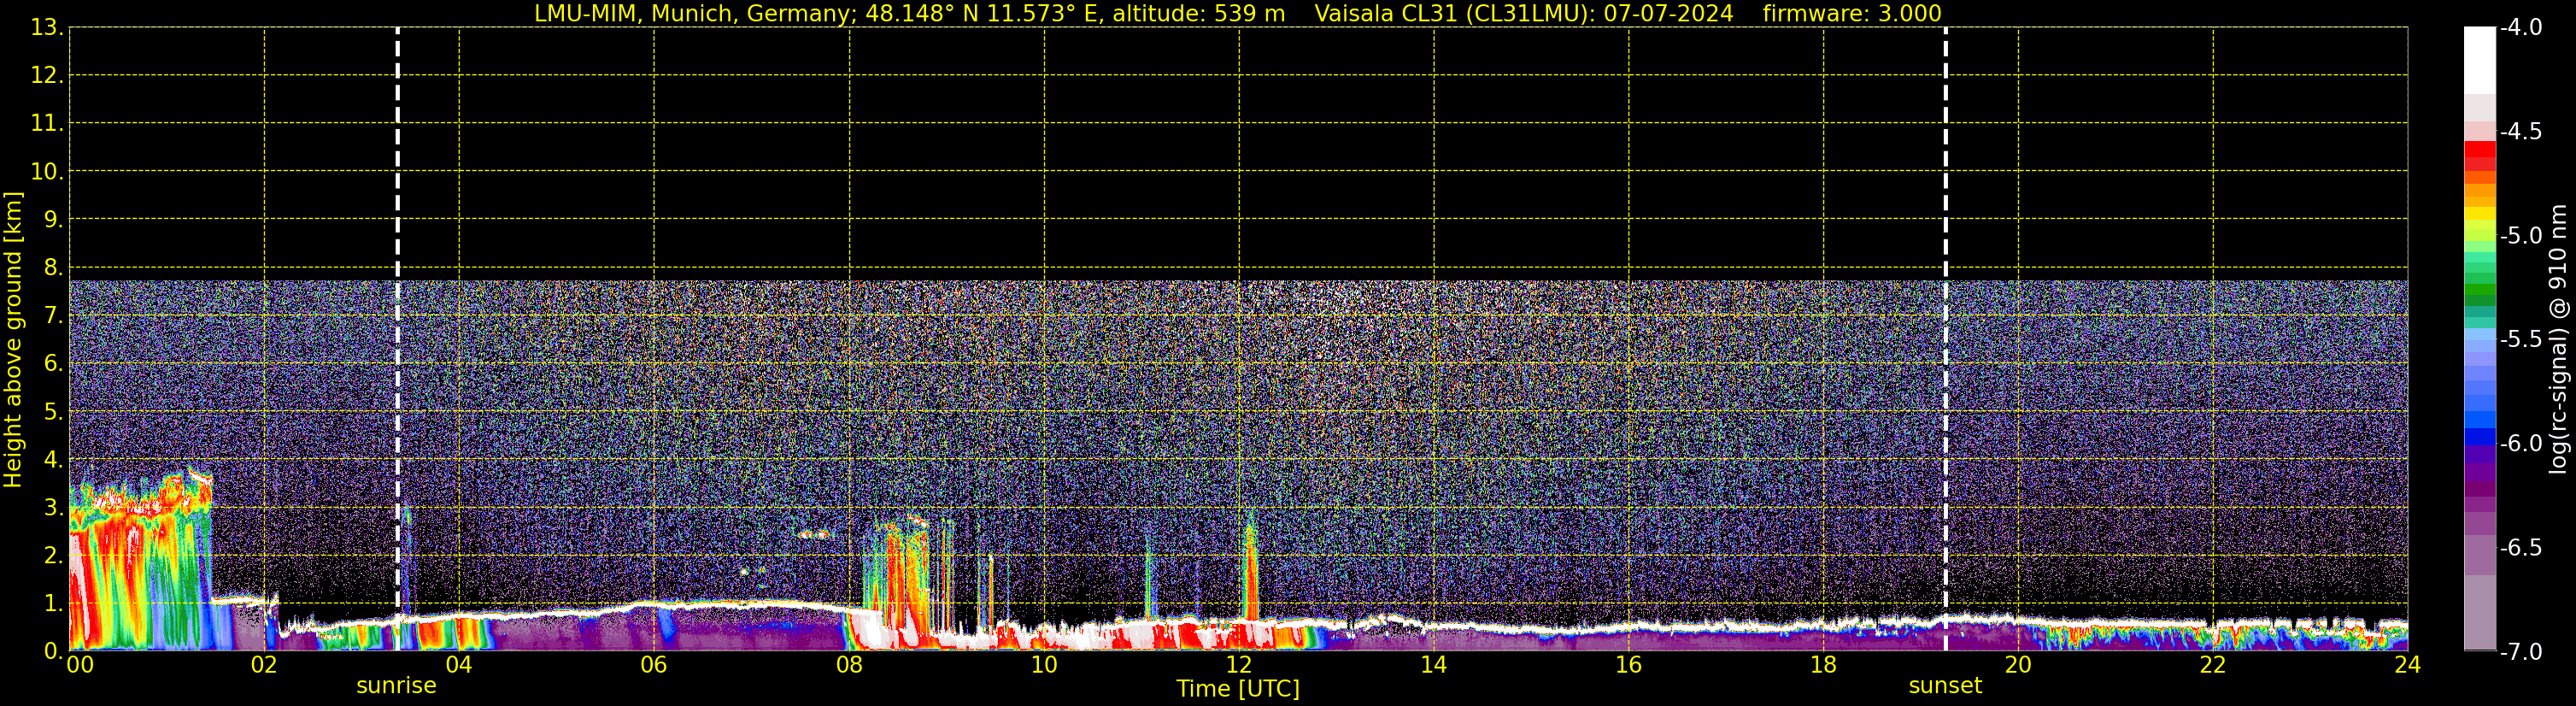Viewport: 2576px width, 706px height.
Task: Click the plot title with Munich location
Action: 909,14
